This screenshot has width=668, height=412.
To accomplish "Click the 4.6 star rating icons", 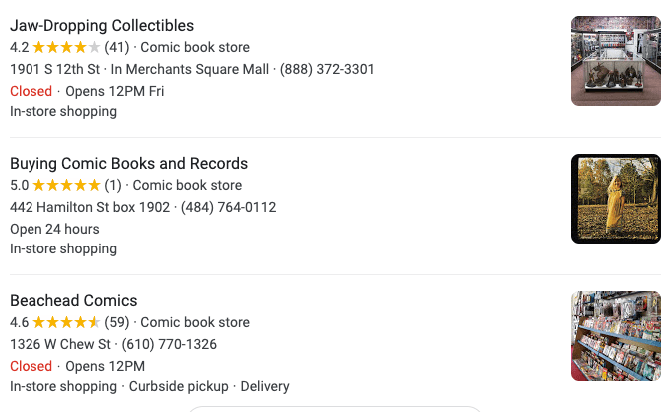I will 66,322.
